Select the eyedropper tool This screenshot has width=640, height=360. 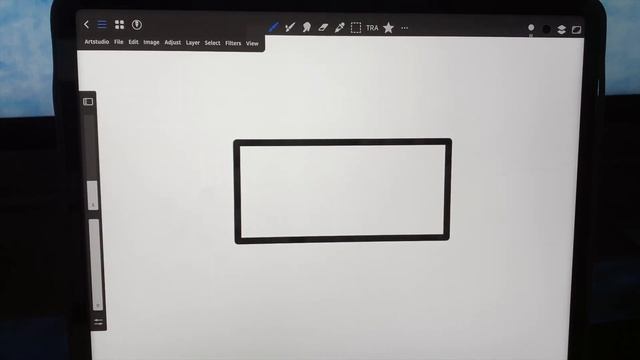coord(339,27)
